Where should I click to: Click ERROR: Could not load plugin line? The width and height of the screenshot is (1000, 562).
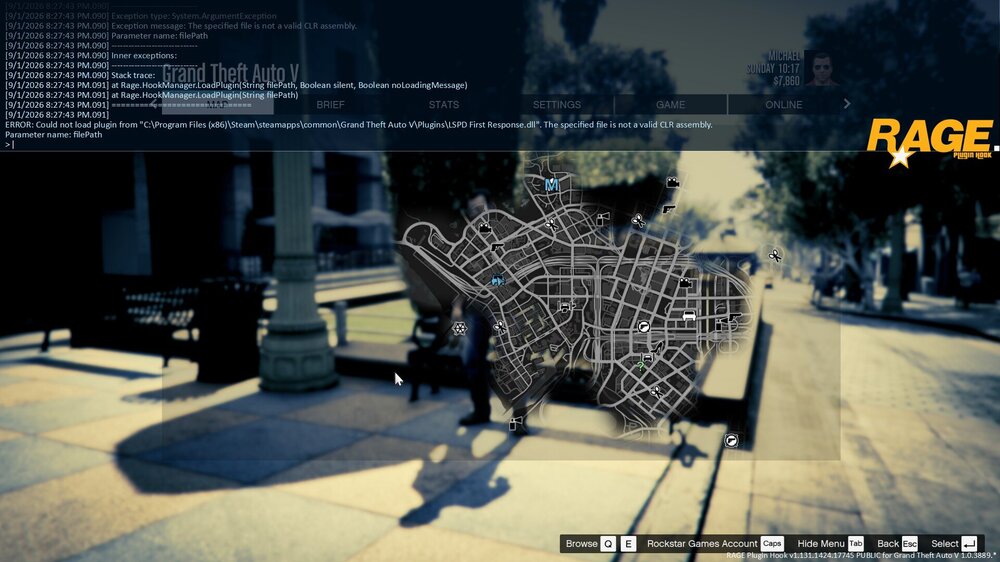click(359, 125)
